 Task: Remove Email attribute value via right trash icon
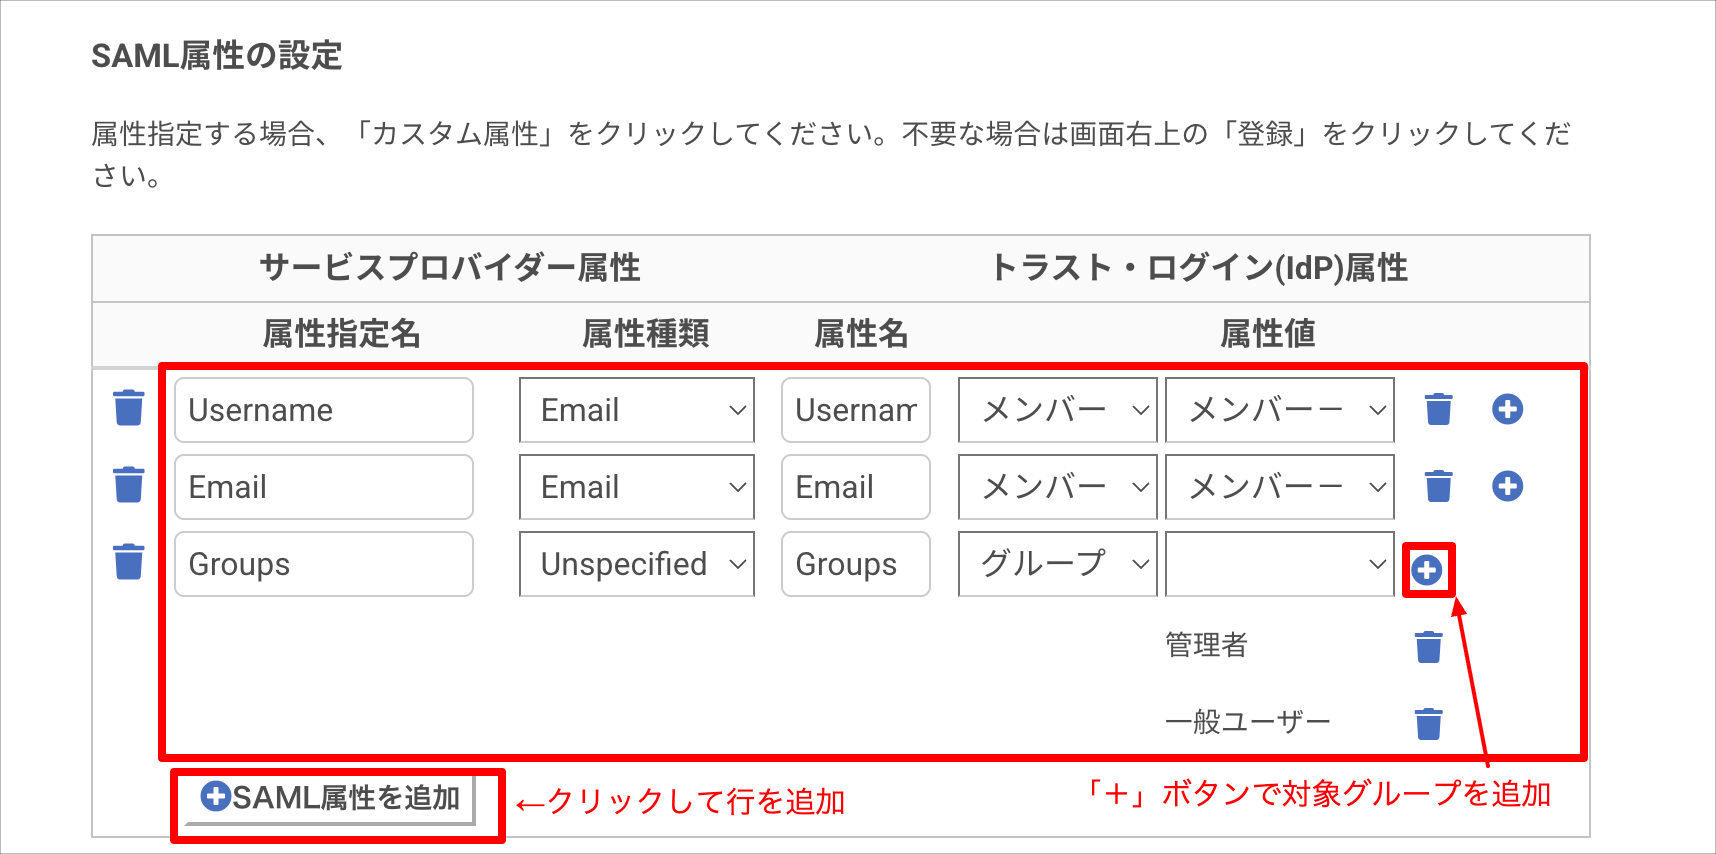point(1438,486)
